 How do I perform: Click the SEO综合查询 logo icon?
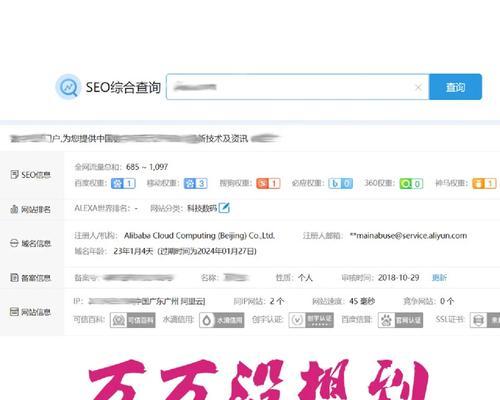point(68,87)
